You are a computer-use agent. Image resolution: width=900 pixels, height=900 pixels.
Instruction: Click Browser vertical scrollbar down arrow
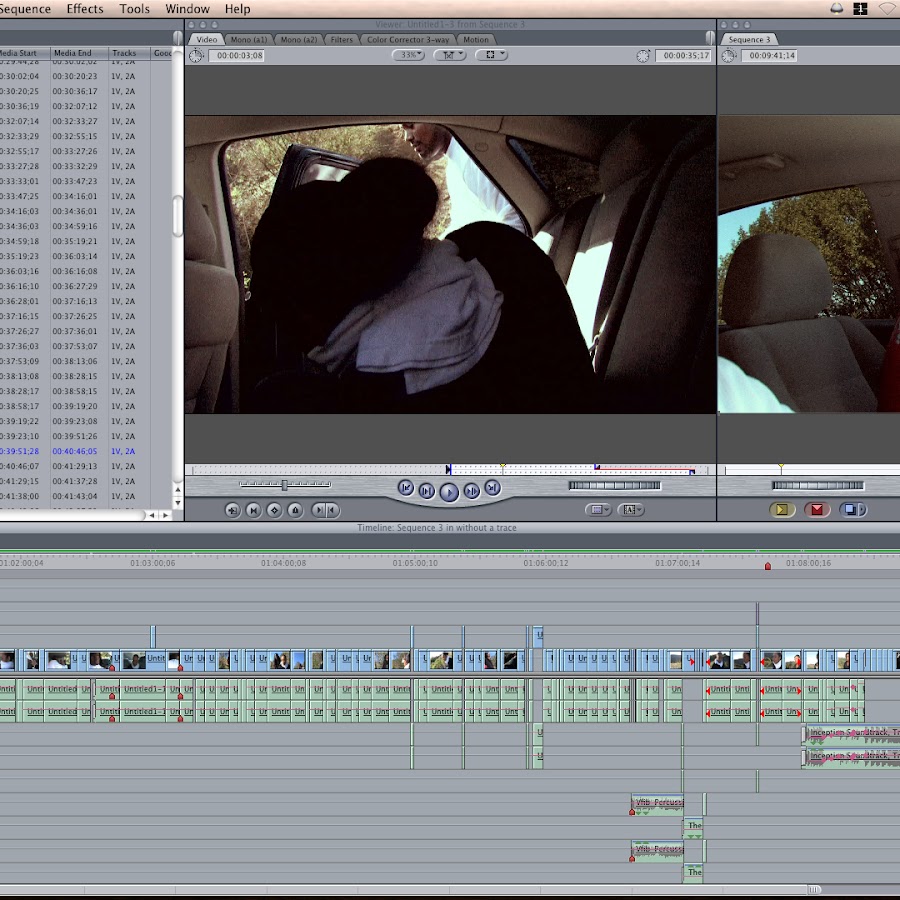pyautogui.click(x=178, y=503)
